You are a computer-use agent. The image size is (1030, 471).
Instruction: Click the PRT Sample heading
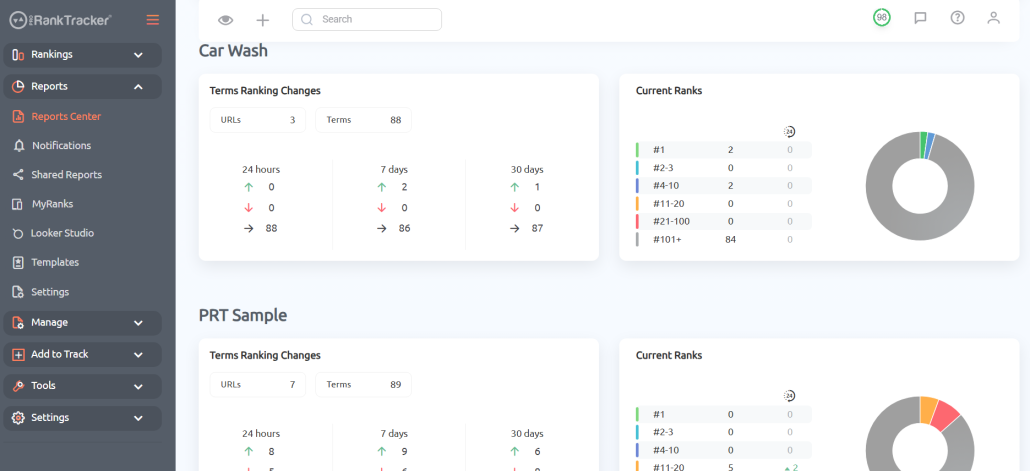(x=243, y=315)
